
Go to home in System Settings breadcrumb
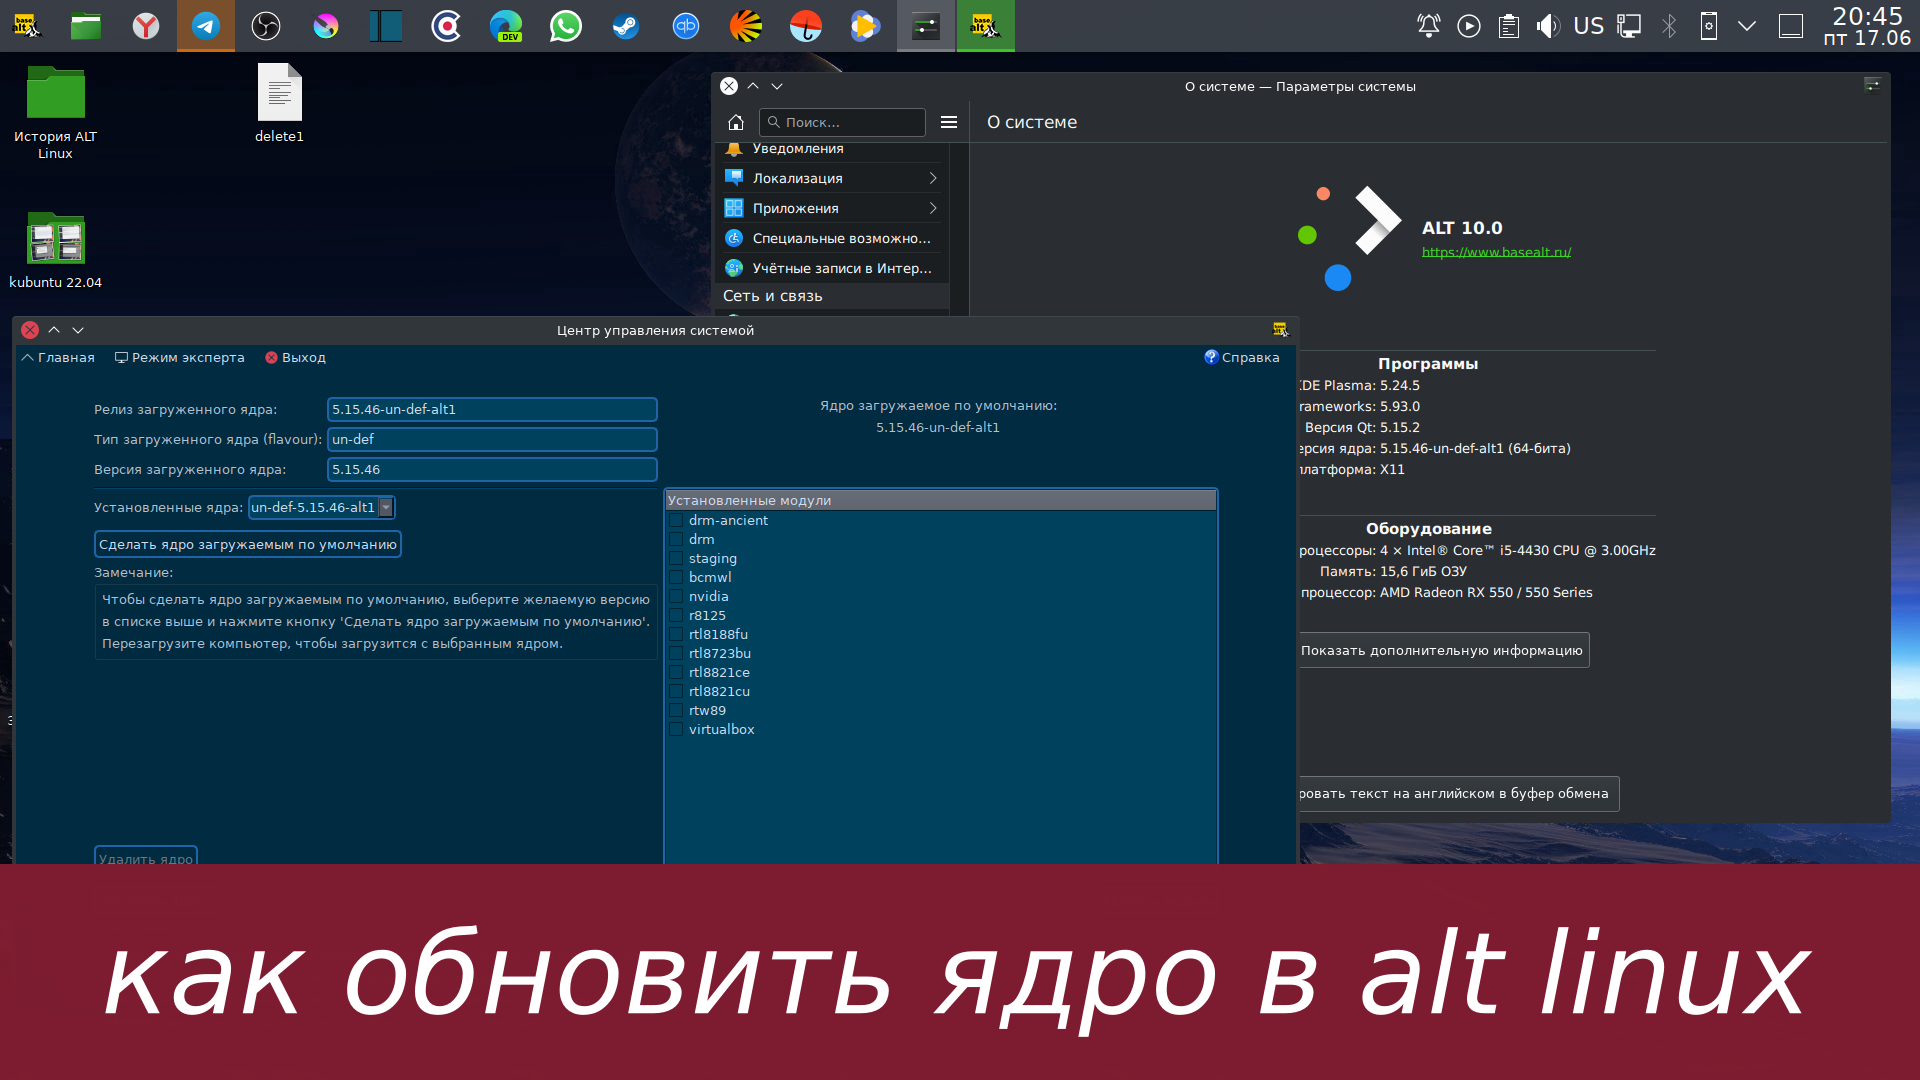click(x=736, y=122)
